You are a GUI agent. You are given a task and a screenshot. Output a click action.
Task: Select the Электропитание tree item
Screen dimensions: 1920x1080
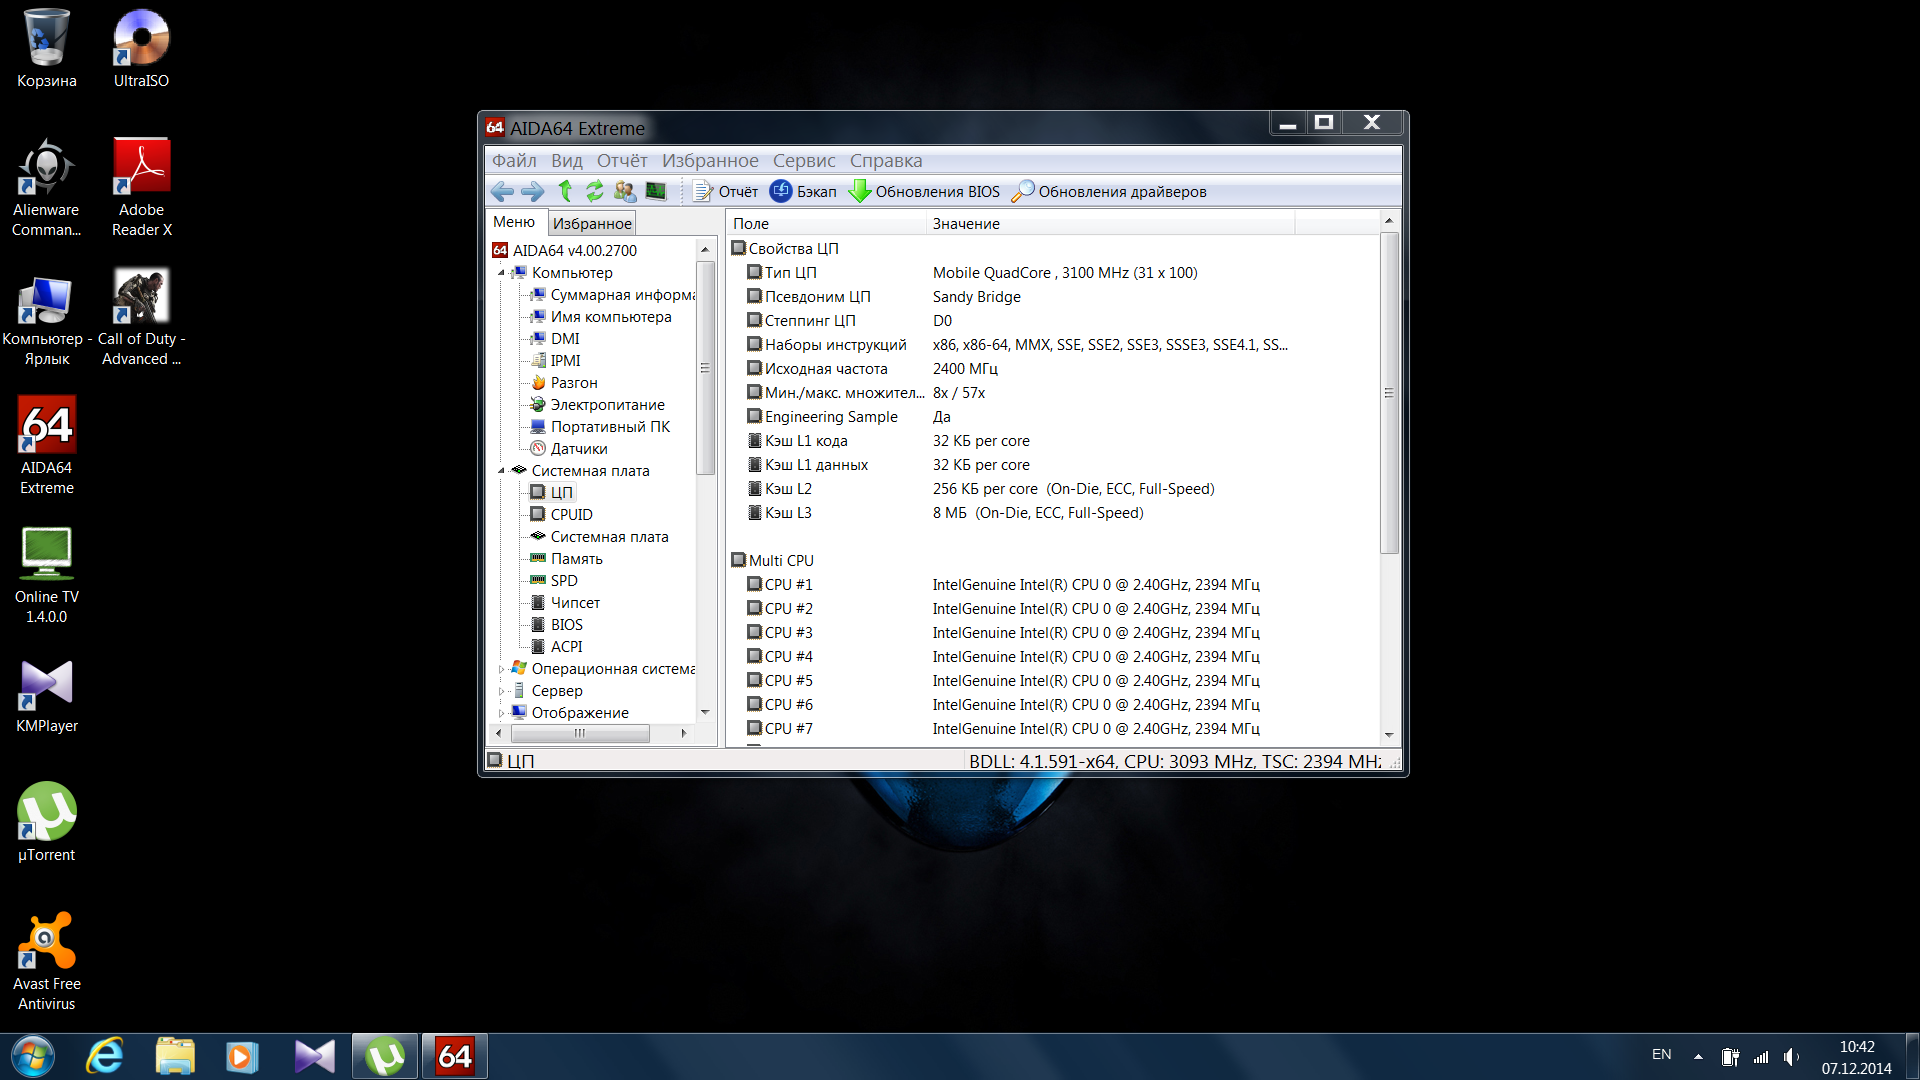click(x=598, y=405)
